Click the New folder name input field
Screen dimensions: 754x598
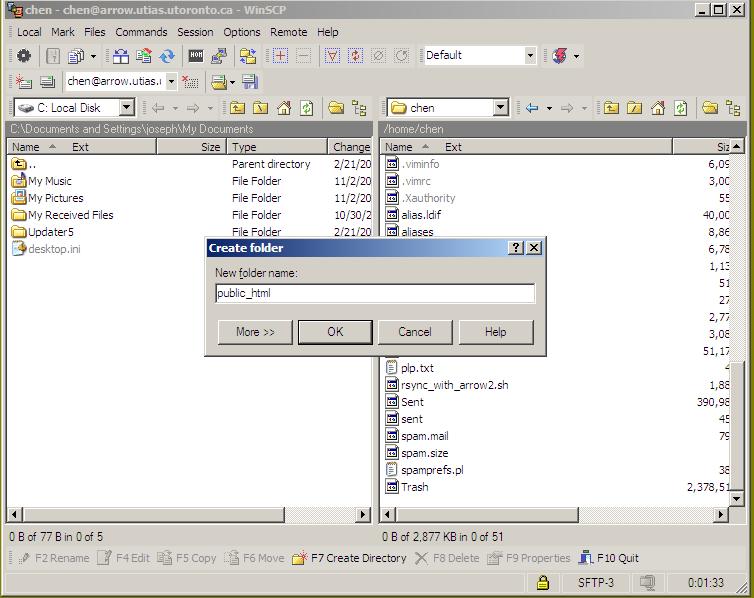tap(375, 293)
